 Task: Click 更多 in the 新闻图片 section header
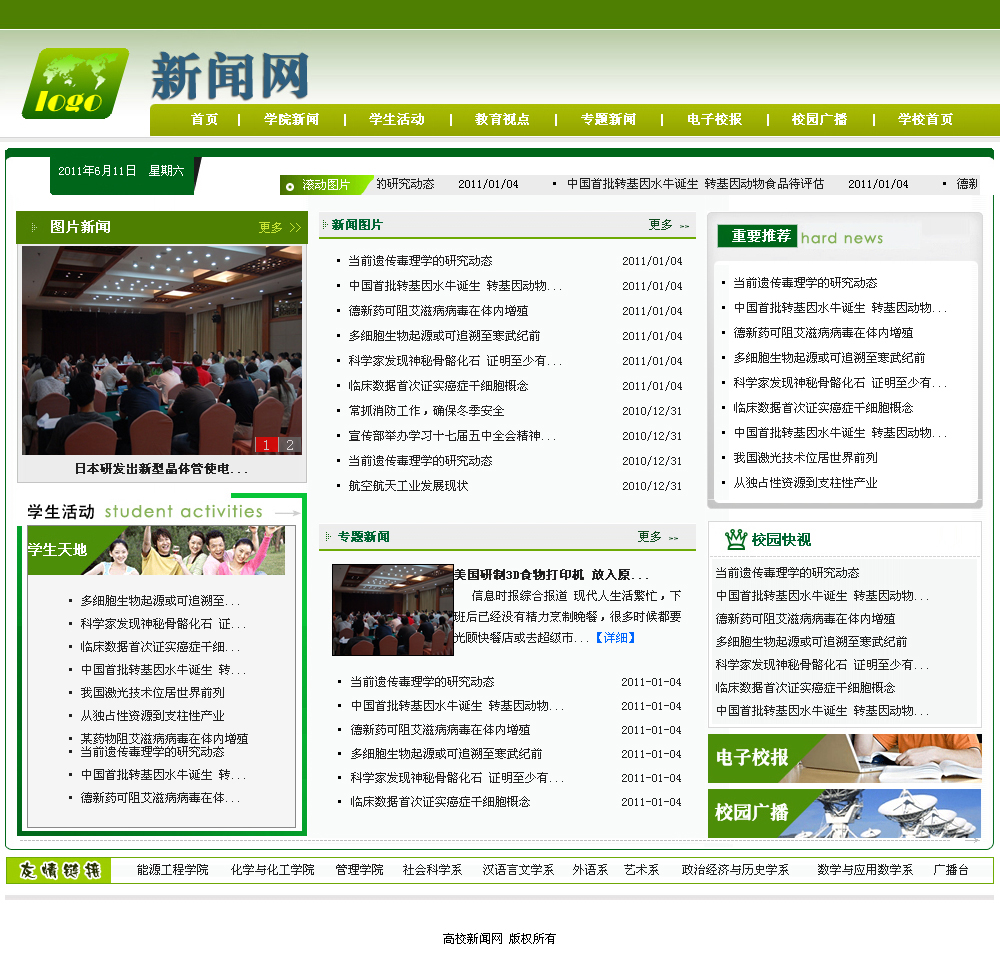point(661,224)
